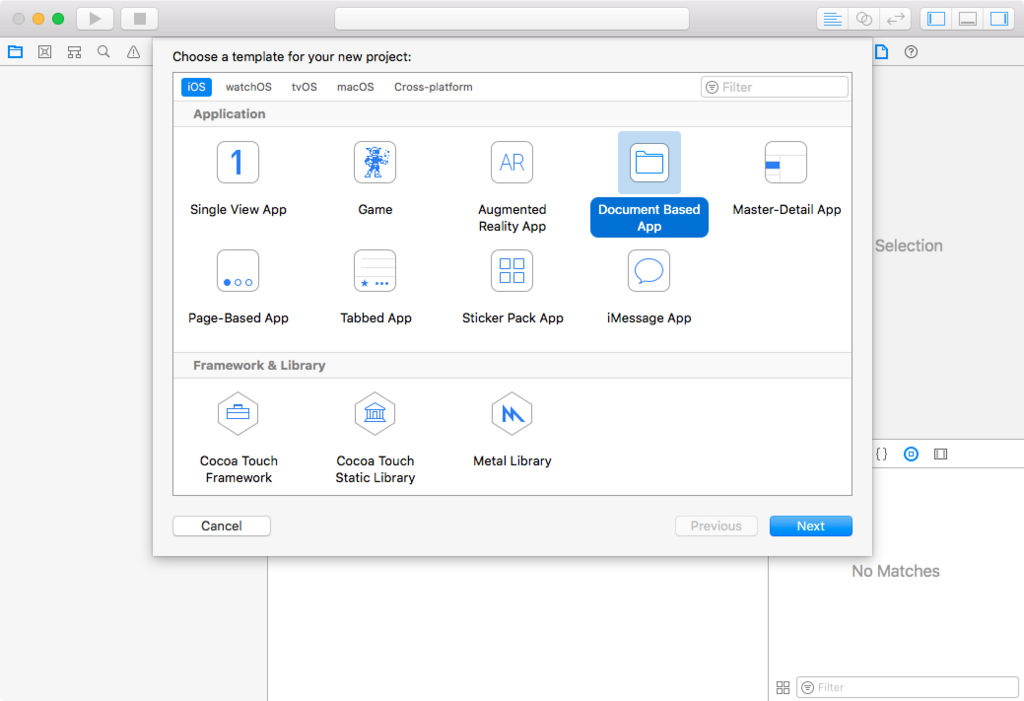Click the library Filter field at bottom

tap(907, 687)
